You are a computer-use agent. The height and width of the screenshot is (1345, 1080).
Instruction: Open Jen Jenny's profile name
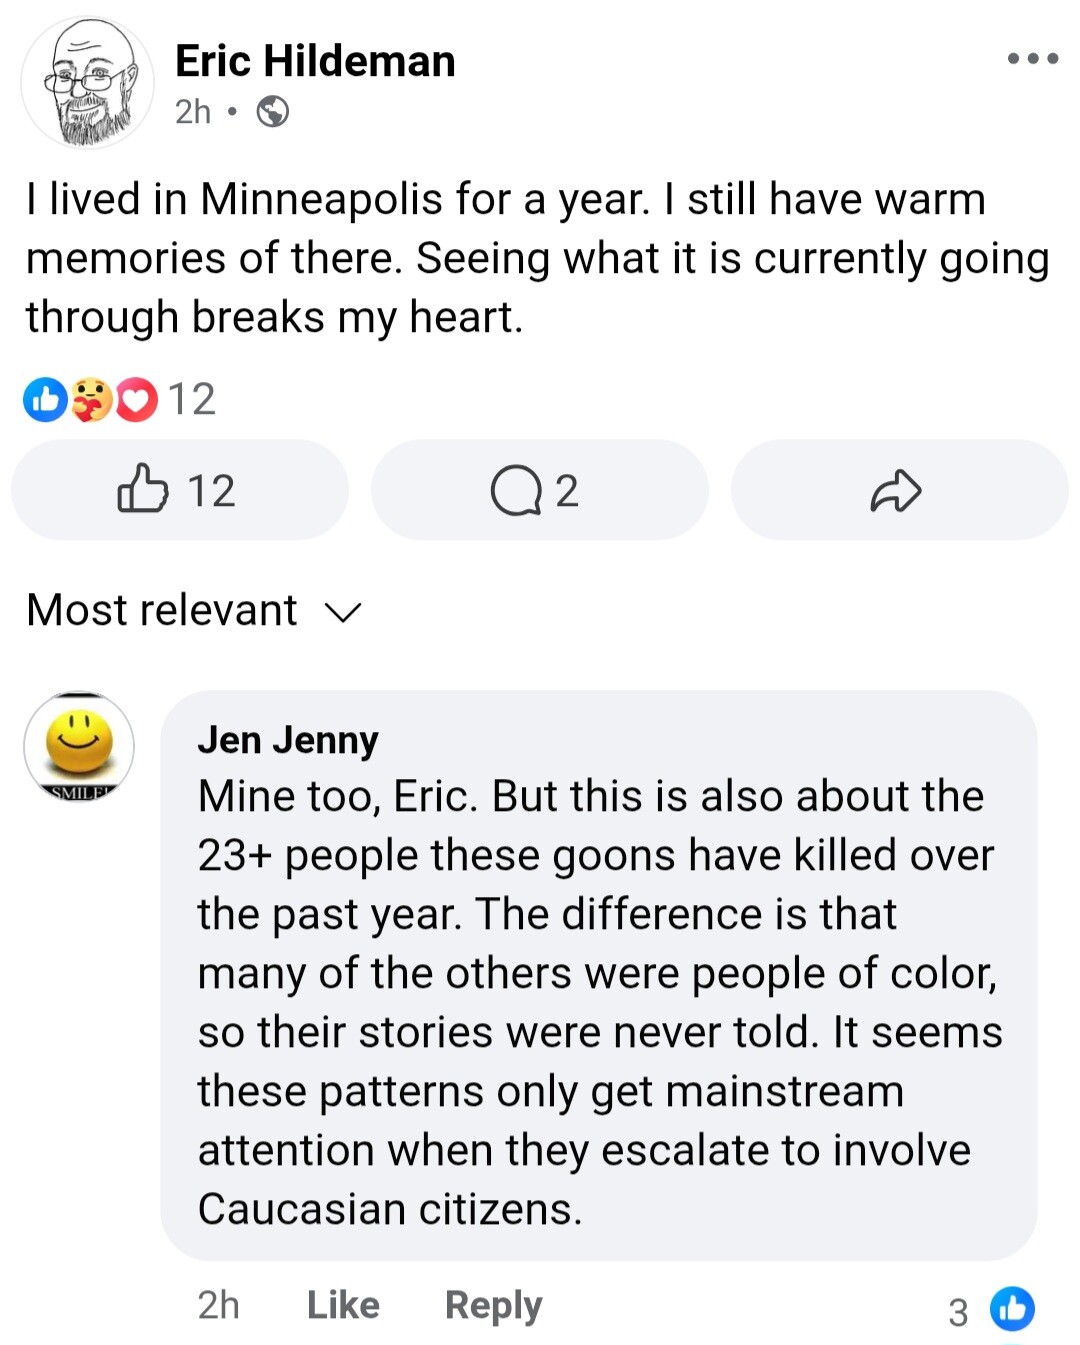[x=288, y=740]
